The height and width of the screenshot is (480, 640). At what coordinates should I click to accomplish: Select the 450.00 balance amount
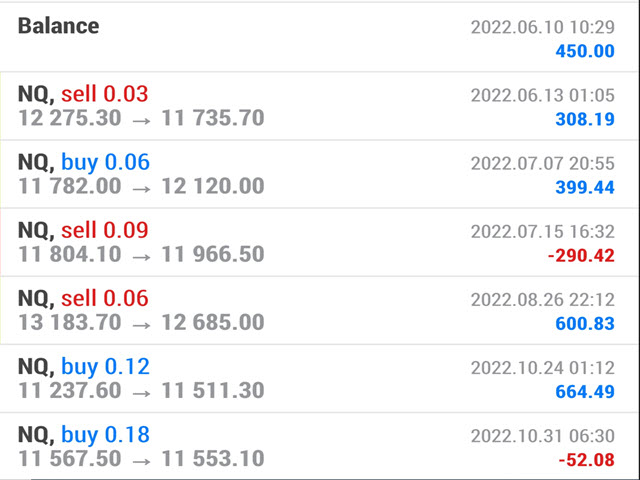(x=585, y=51)
